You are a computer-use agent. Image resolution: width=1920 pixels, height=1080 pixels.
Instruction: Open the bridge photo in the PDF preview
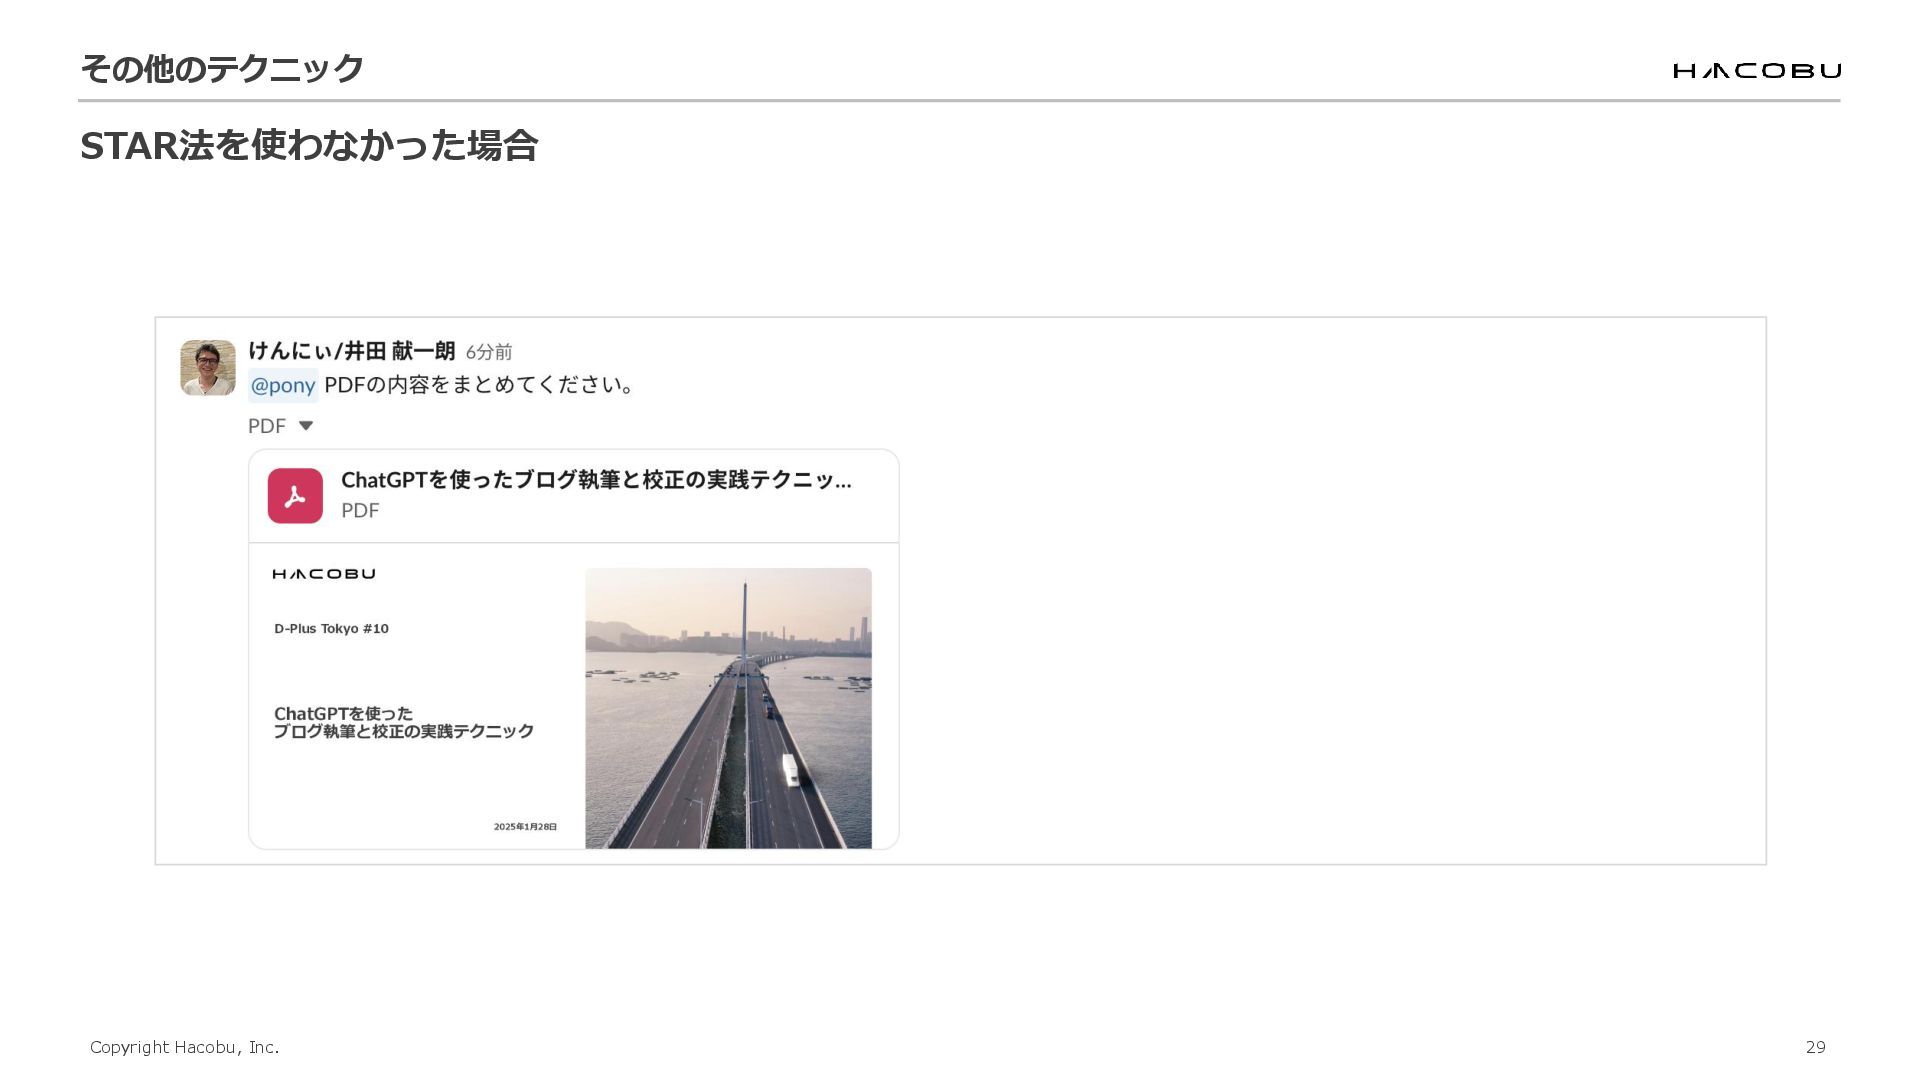tap(728, 708)
